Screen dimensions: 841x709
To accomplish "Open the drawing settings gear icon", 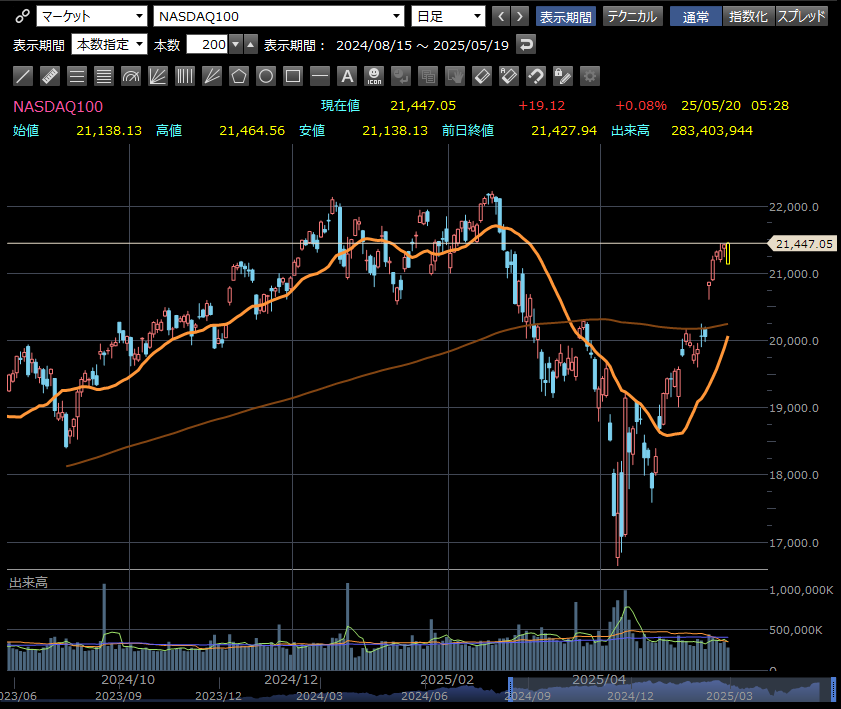I will point(590,76).
